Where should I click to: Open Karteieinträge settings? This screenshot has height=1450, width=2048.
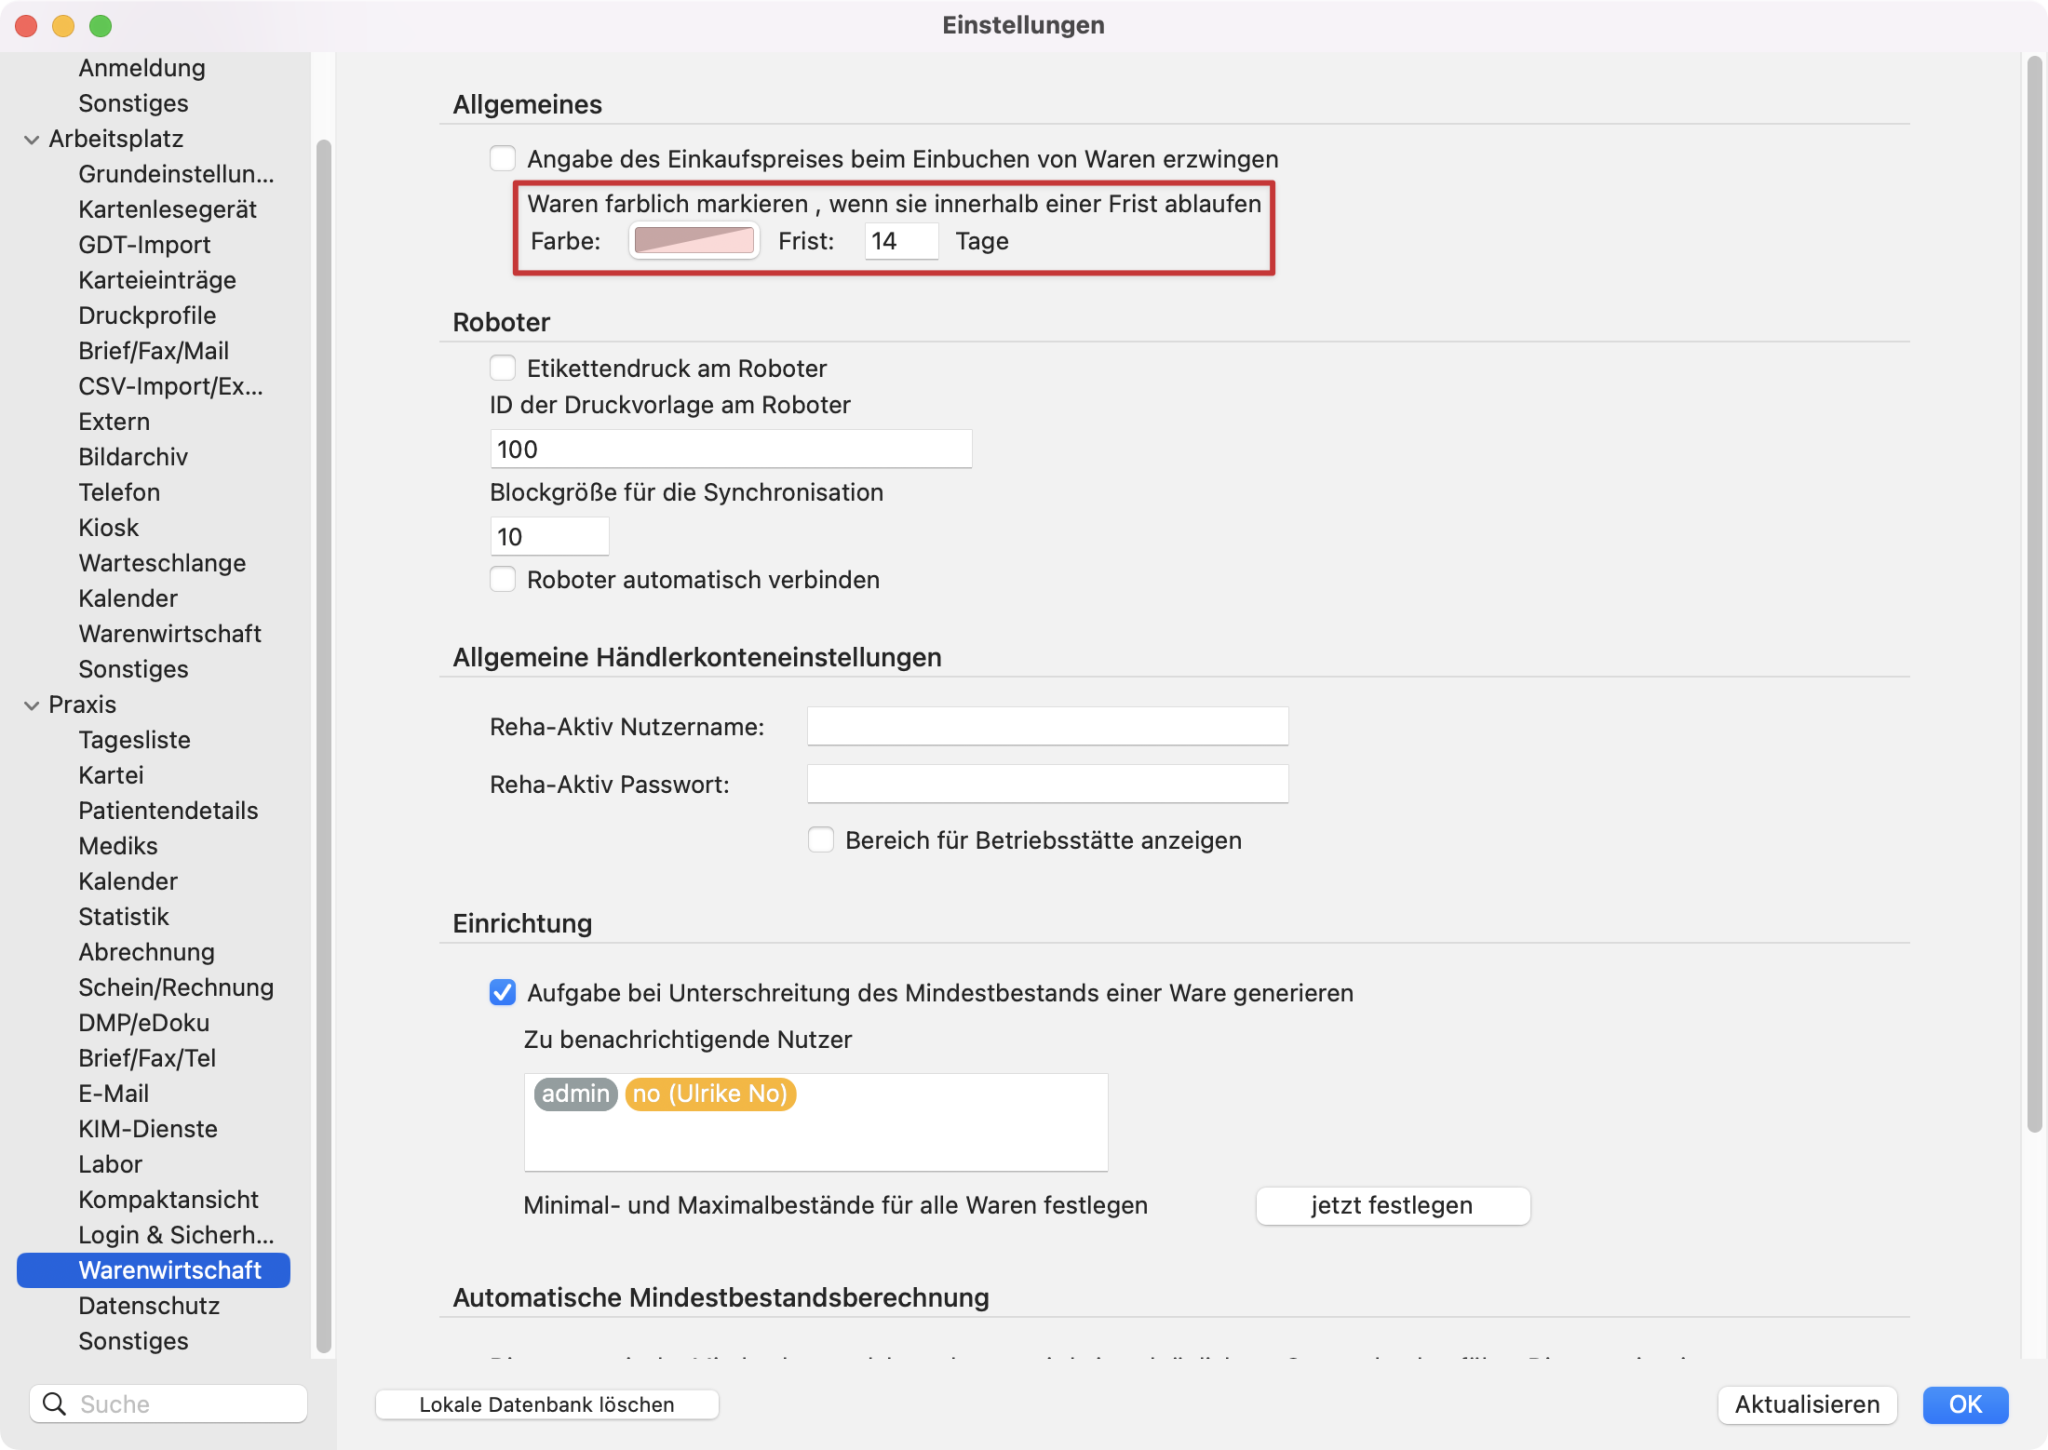tap(157, 280)
